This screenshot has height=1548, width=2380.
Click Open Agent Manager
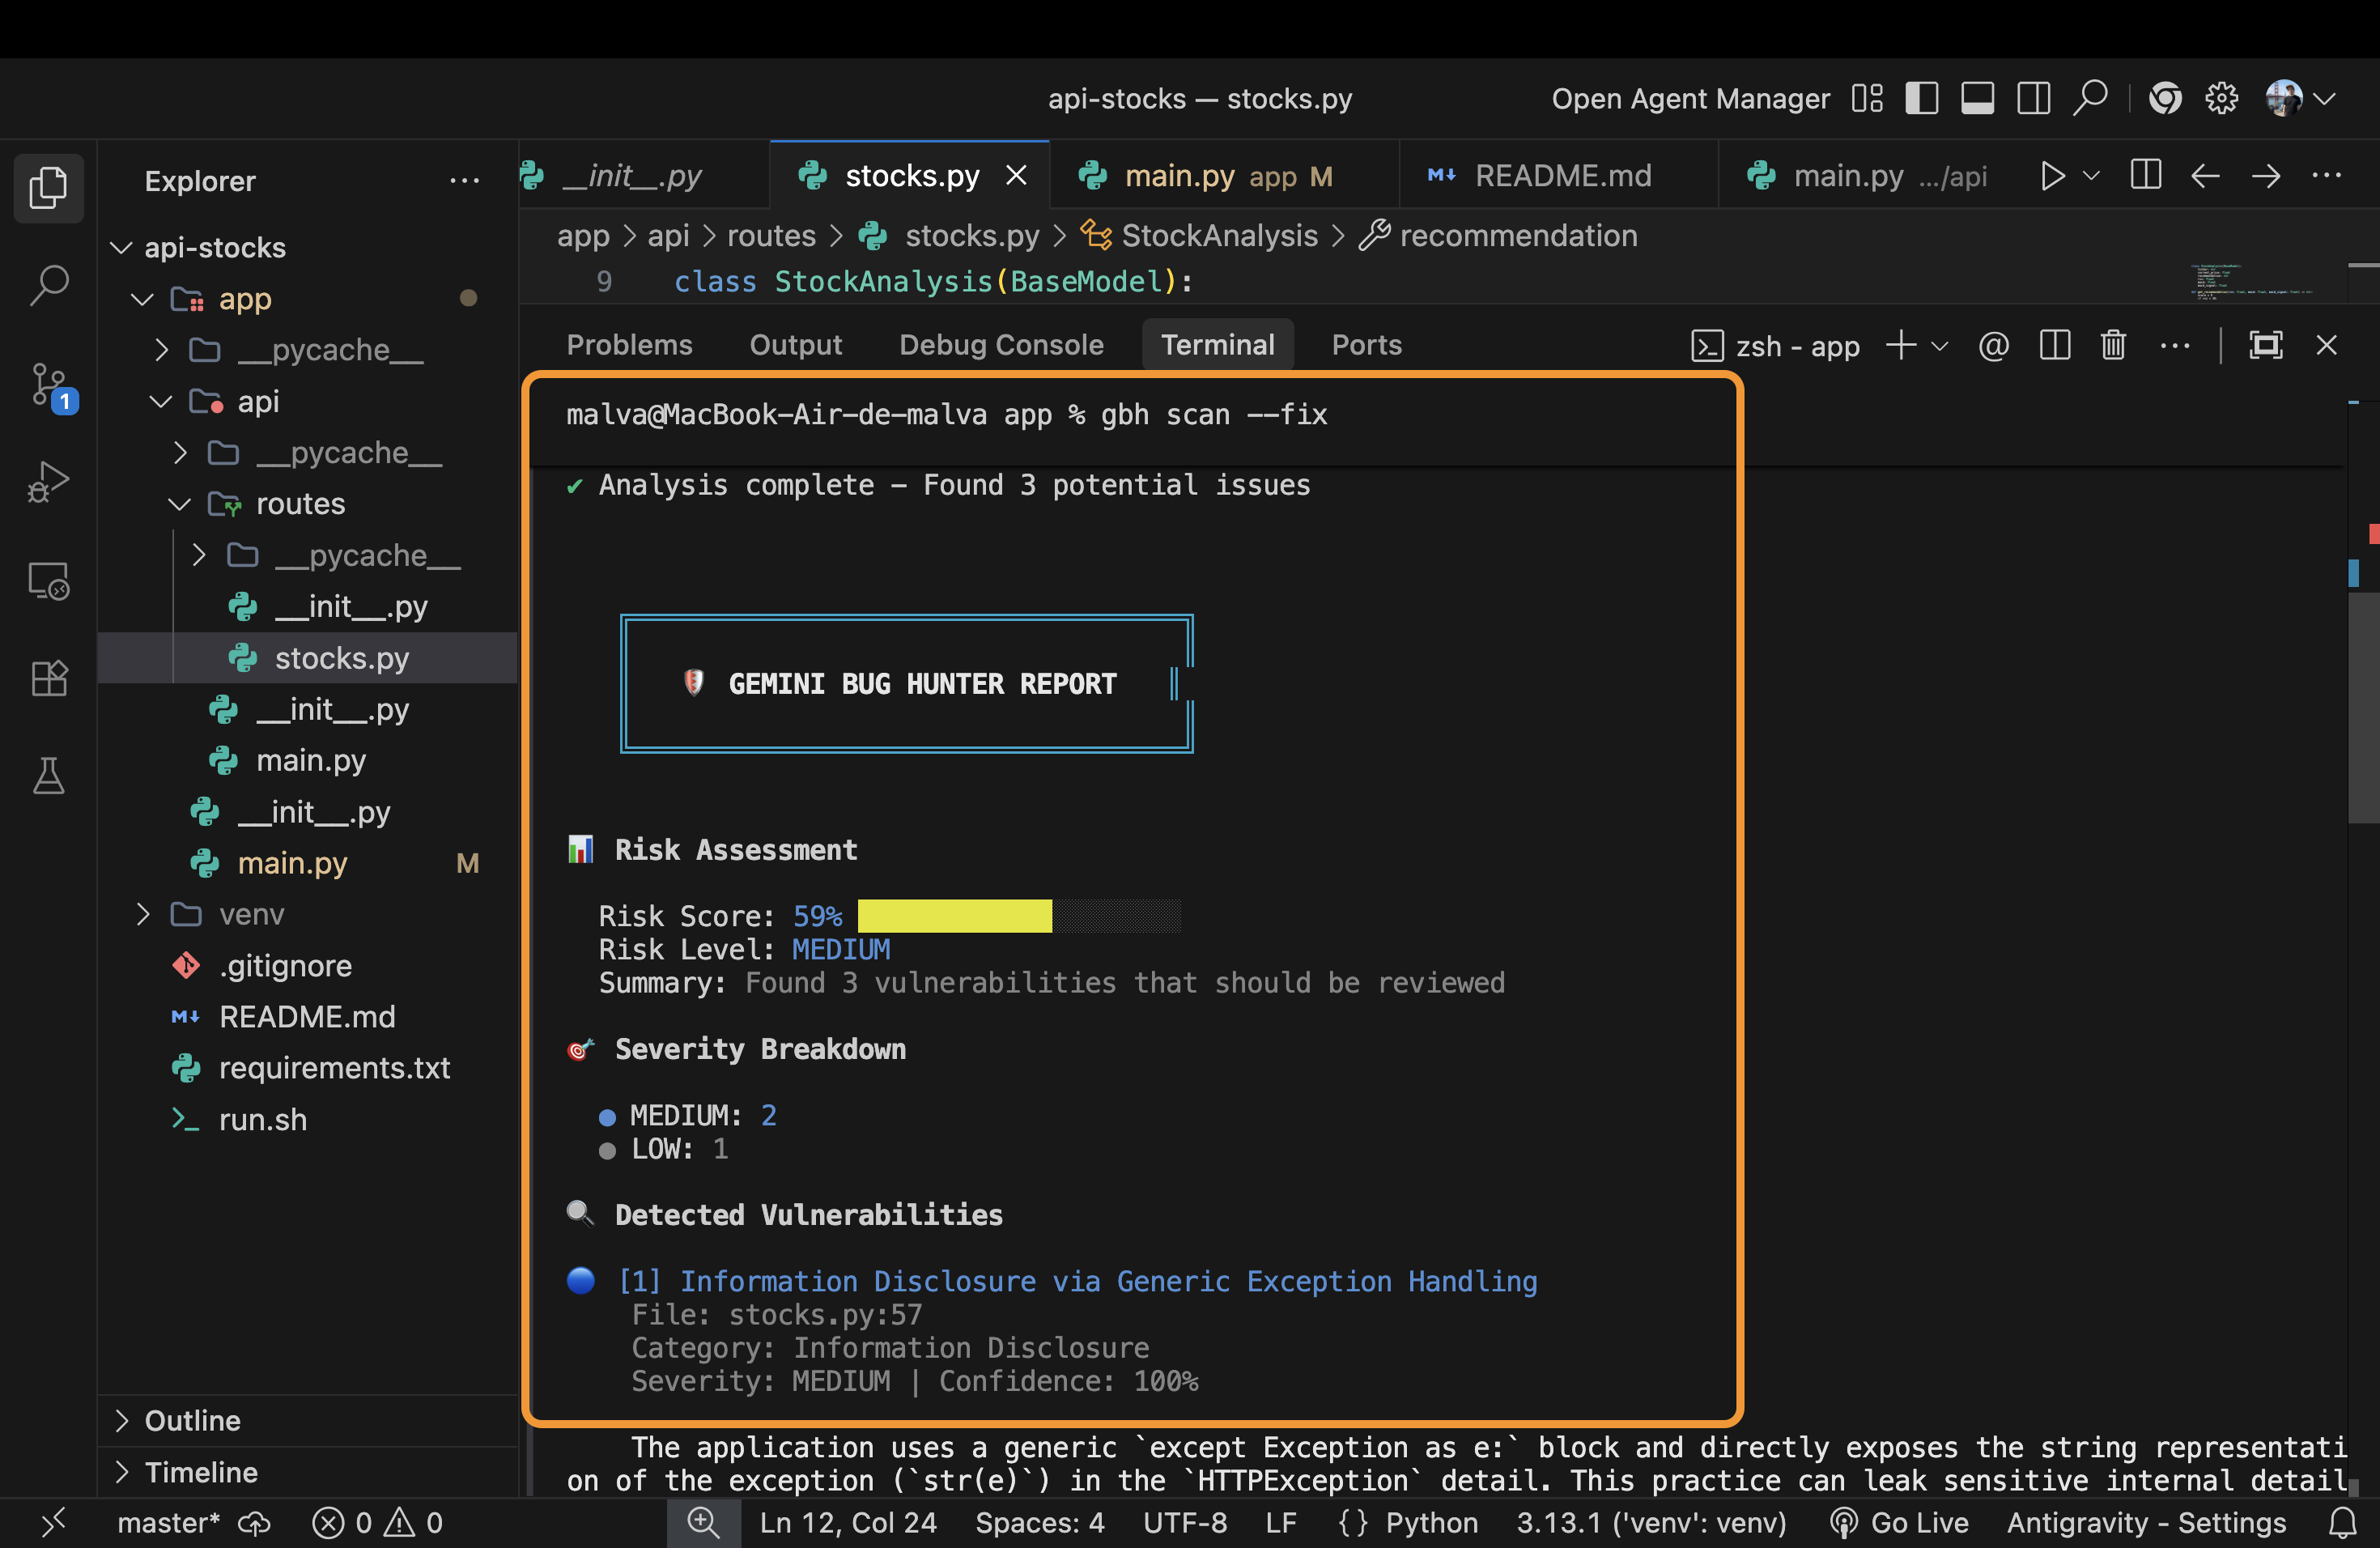click(x=1690, y=98)
